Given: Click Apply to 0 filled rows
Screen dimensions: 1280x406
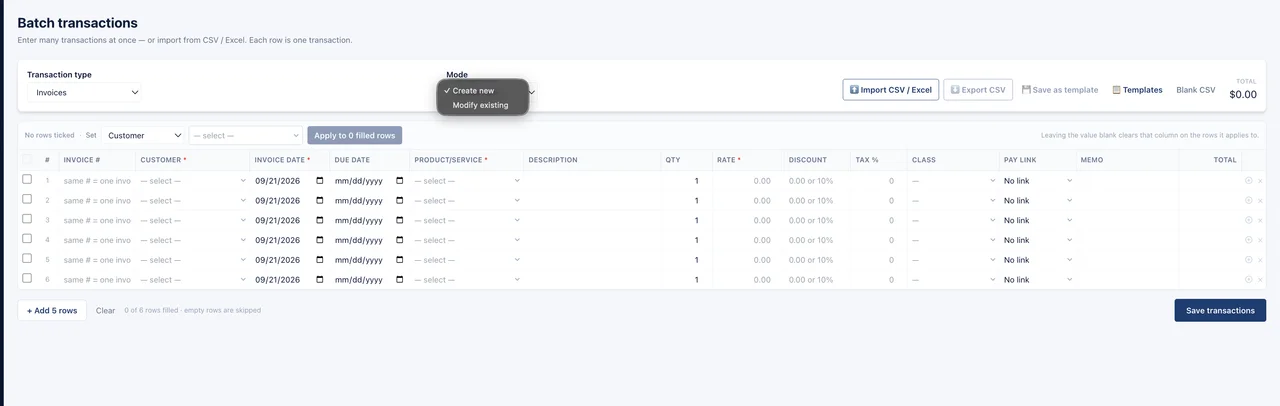Looking at the screenshot, I should point(355,135).
